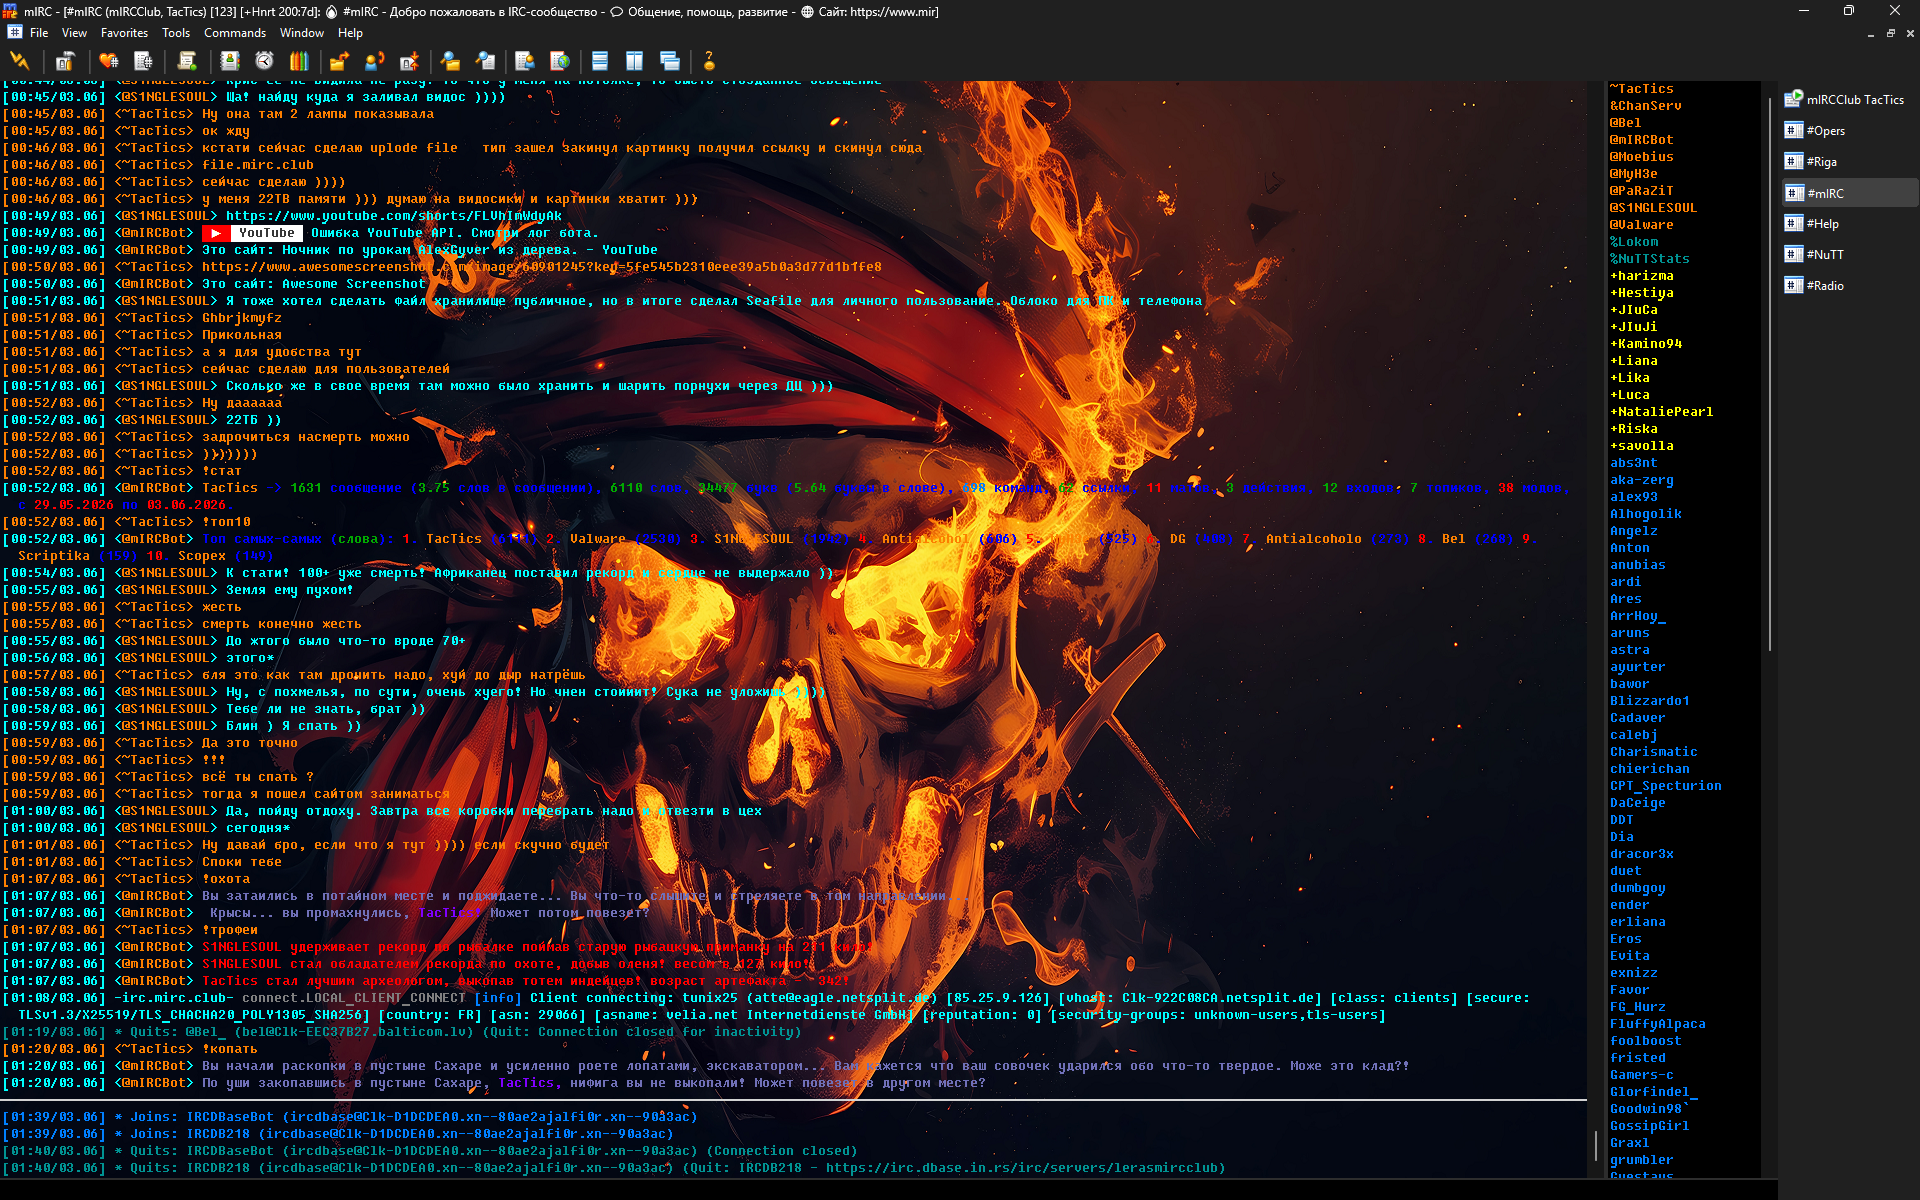1920x1200 pixels.
Task: Open the Help menu
Action: pos(350,33)
